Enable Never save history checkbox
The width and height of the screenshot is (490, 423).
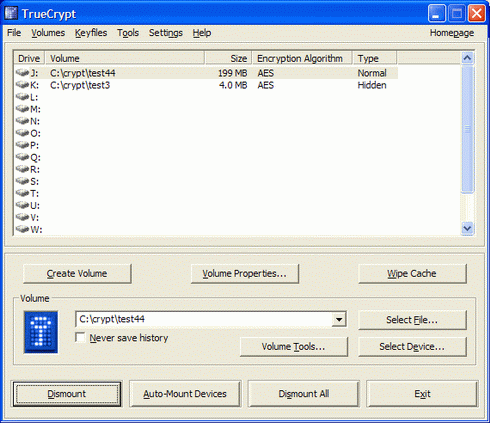tap(80, 337)
